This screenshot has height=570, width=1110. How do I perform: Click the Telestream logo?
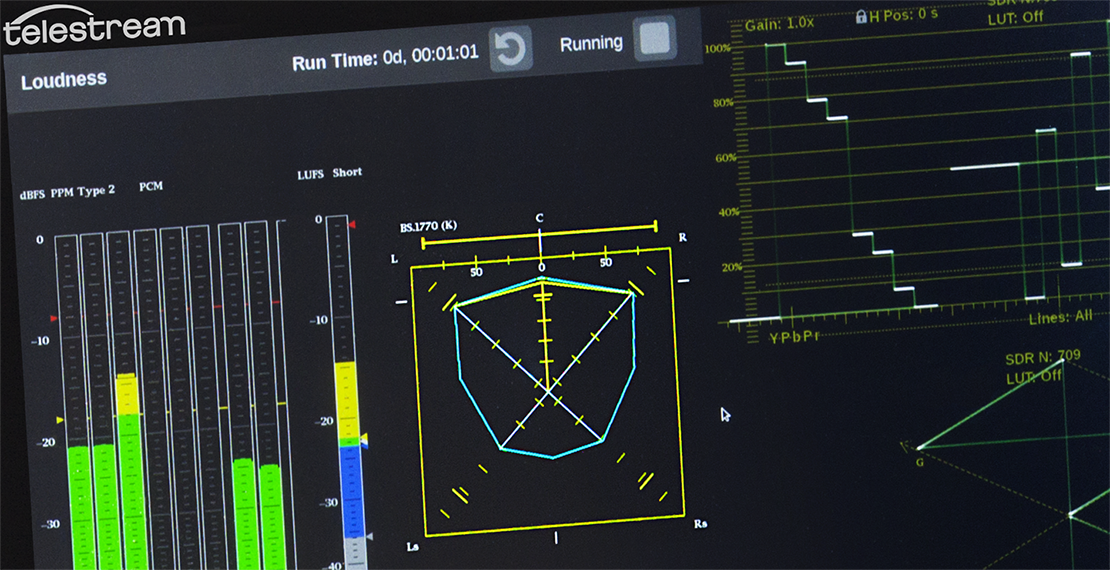(94, 27)
